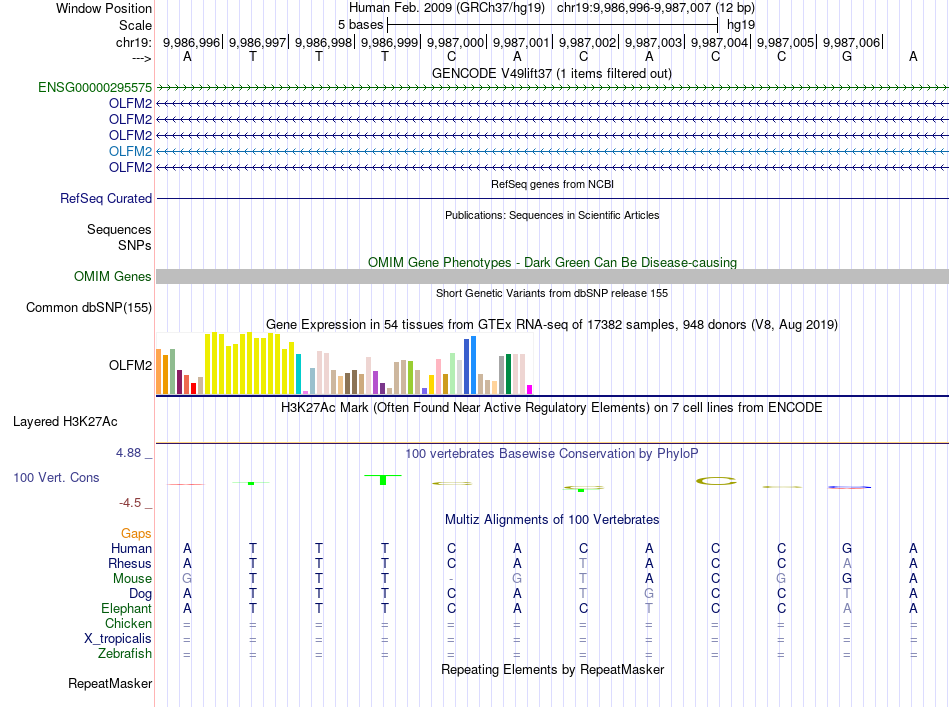The width and height of the screenshot is (950, 707).
Task: Open the GENCODE V49lift37 track title
Action: 552,74
